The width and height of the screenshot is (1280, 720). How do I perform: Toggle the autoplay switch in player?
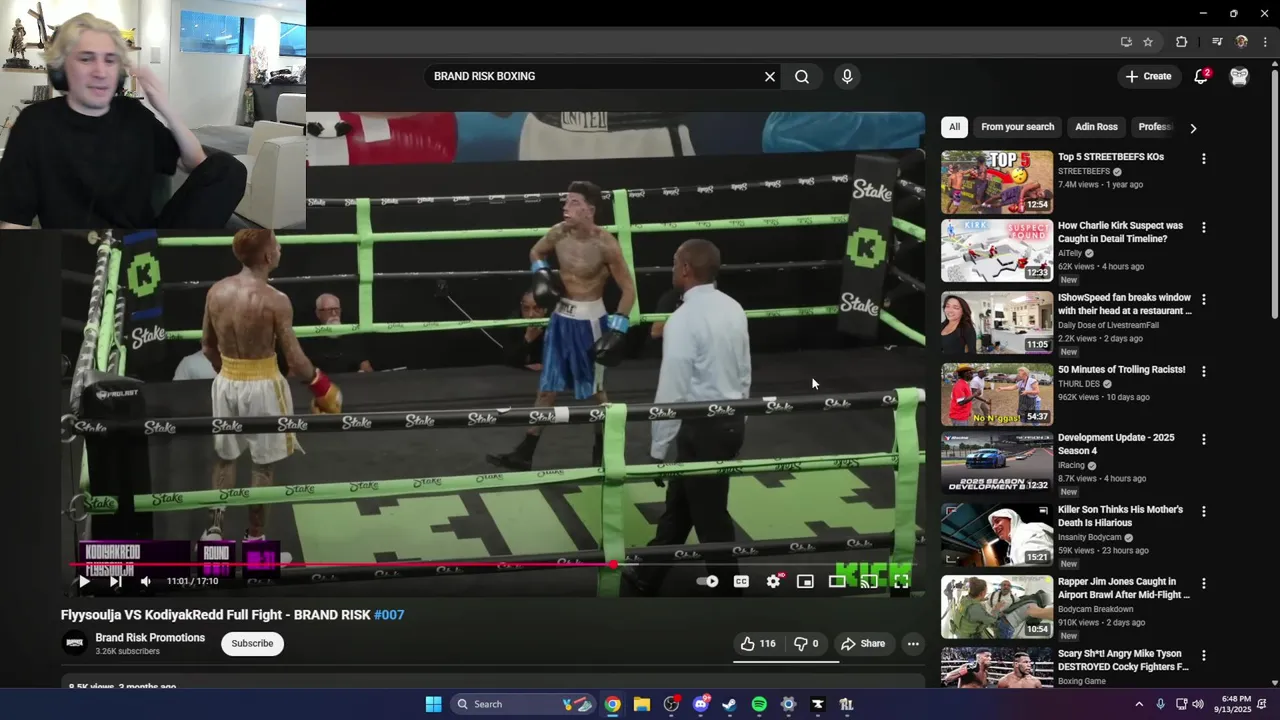tap(708, 581)
